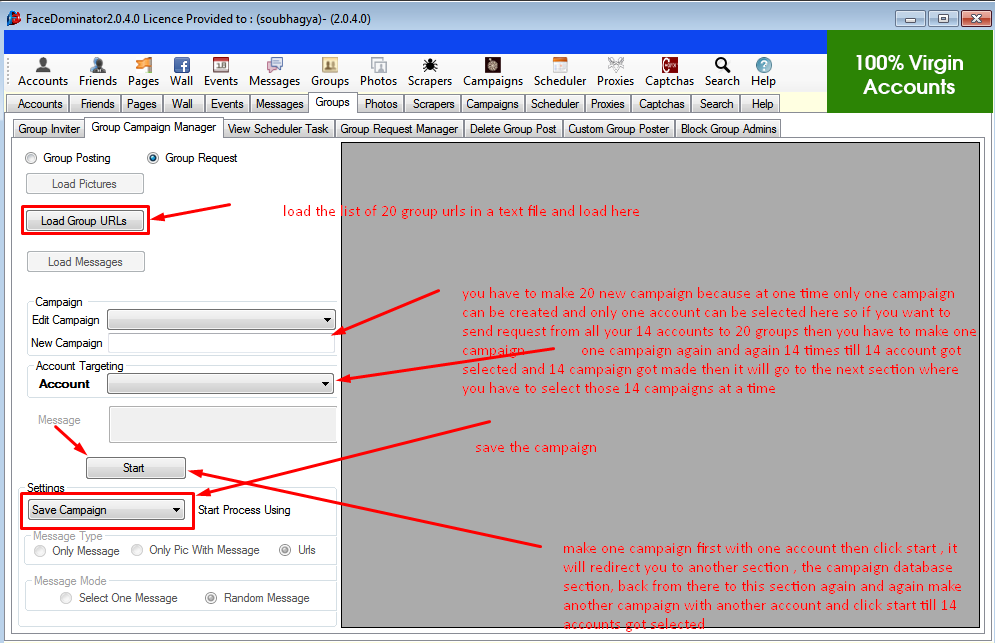
Task: Select the Groups main tab
Action: tap(333, 102)
